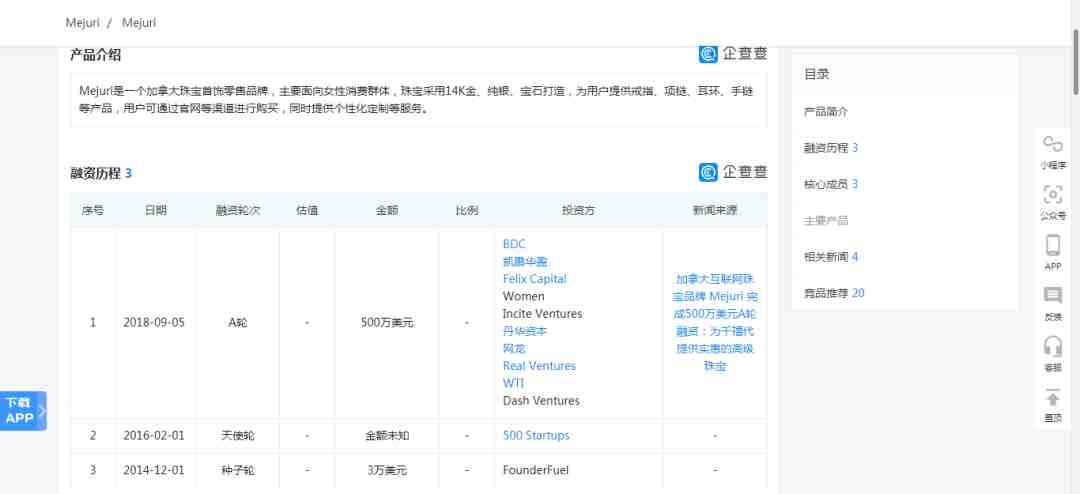This screenshot has height=494, width=1080.
Task: Click 企查查 logo beside 产品介绍
Action: point(732,54)
